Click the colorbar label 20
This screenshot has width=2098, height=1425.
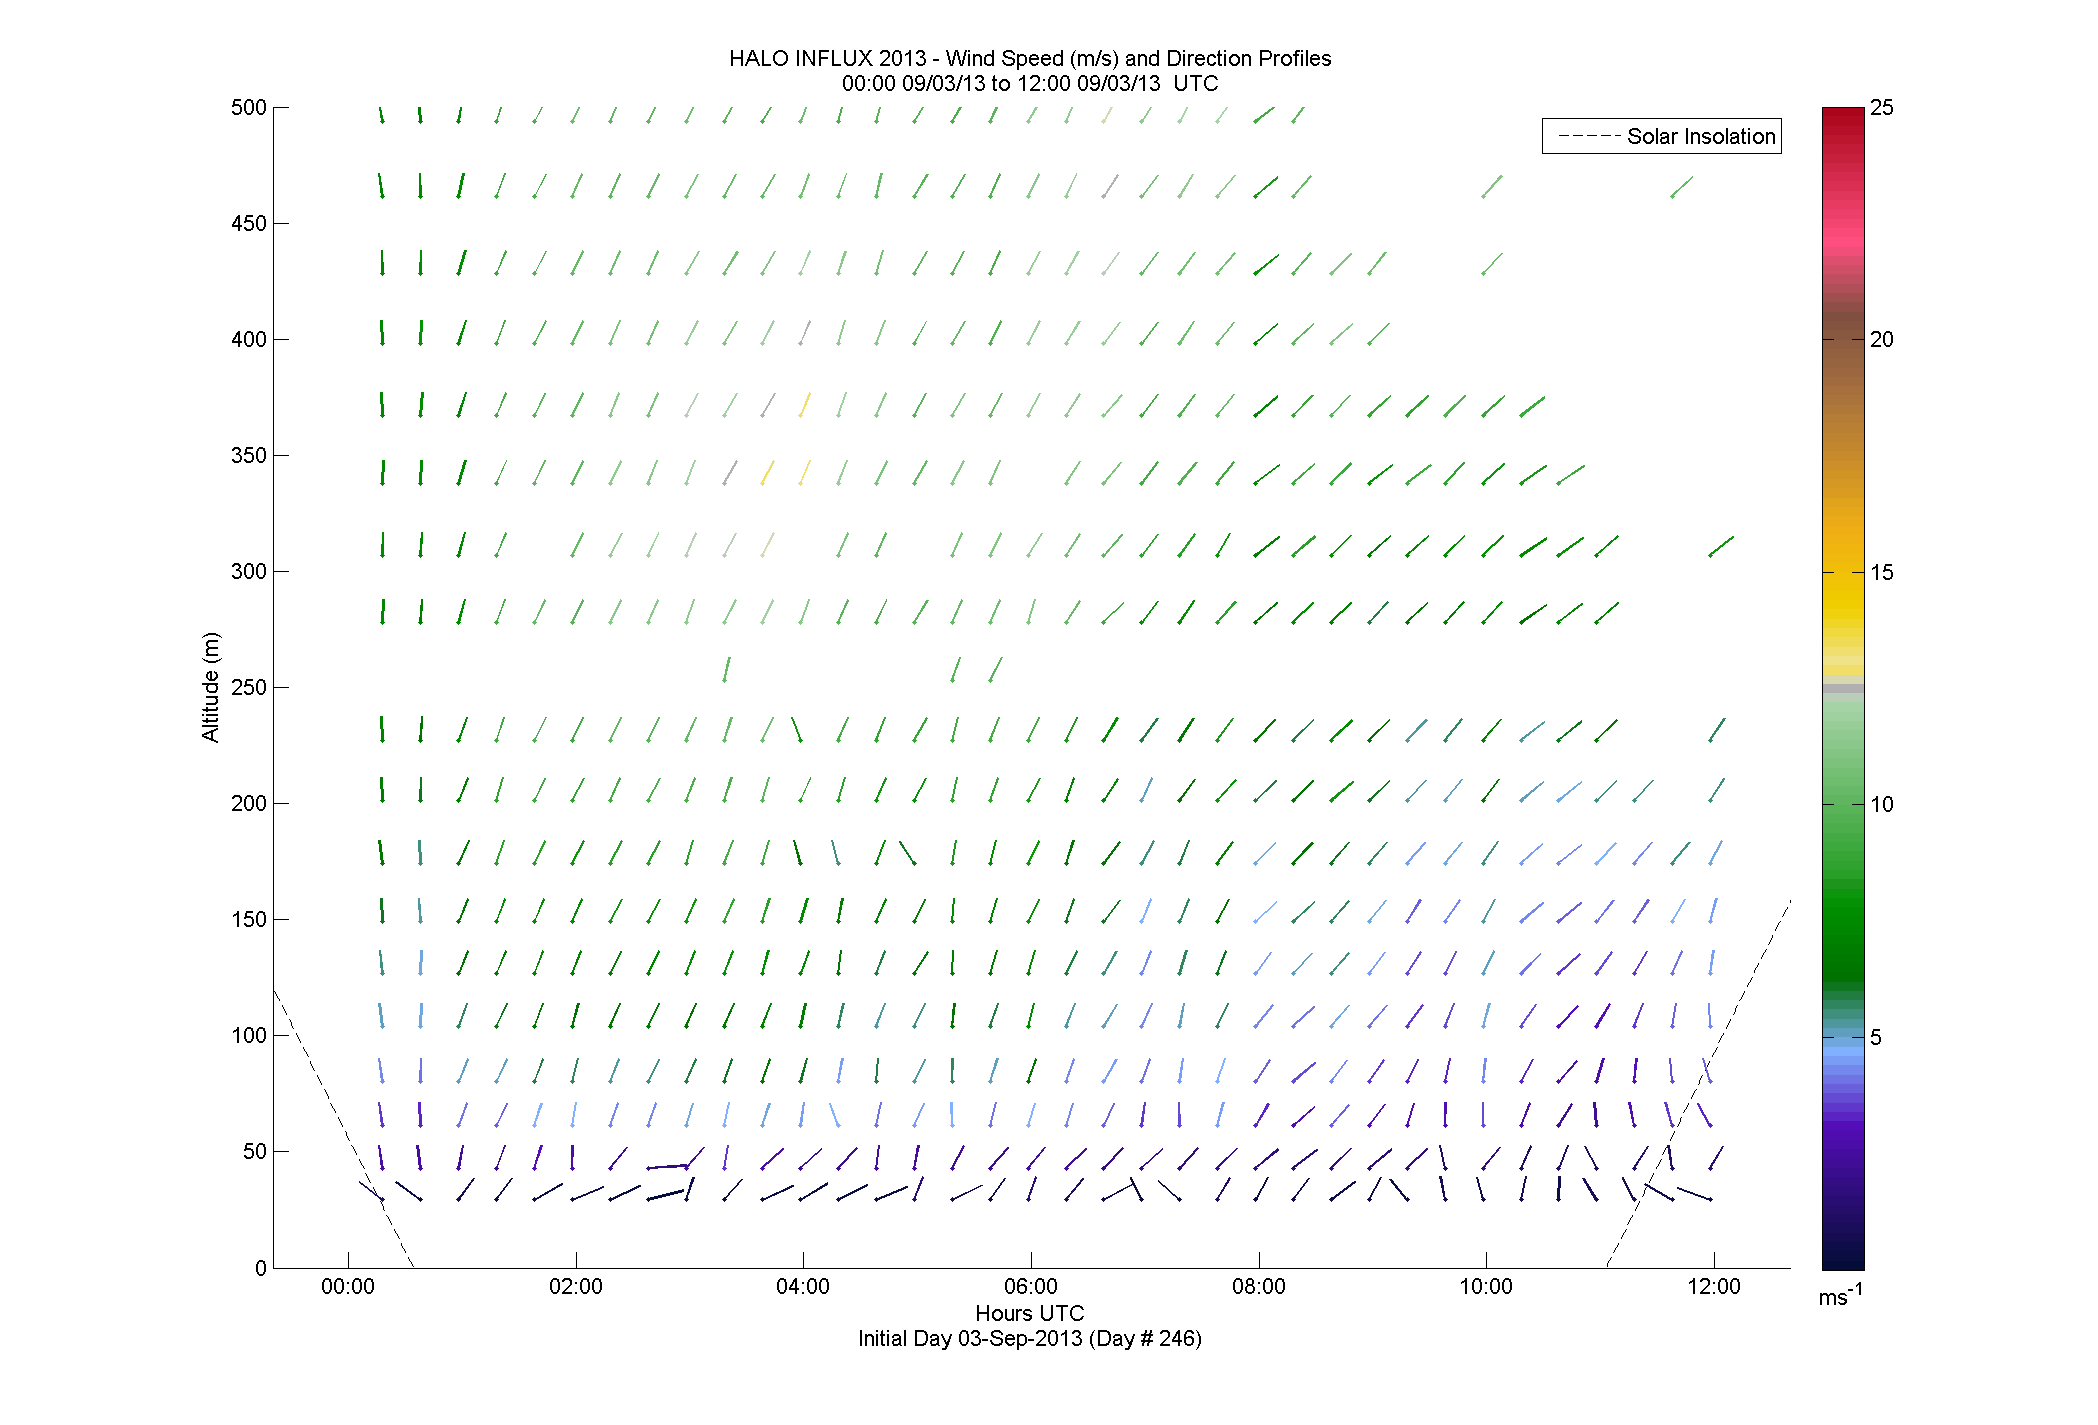coord(1882,339)
